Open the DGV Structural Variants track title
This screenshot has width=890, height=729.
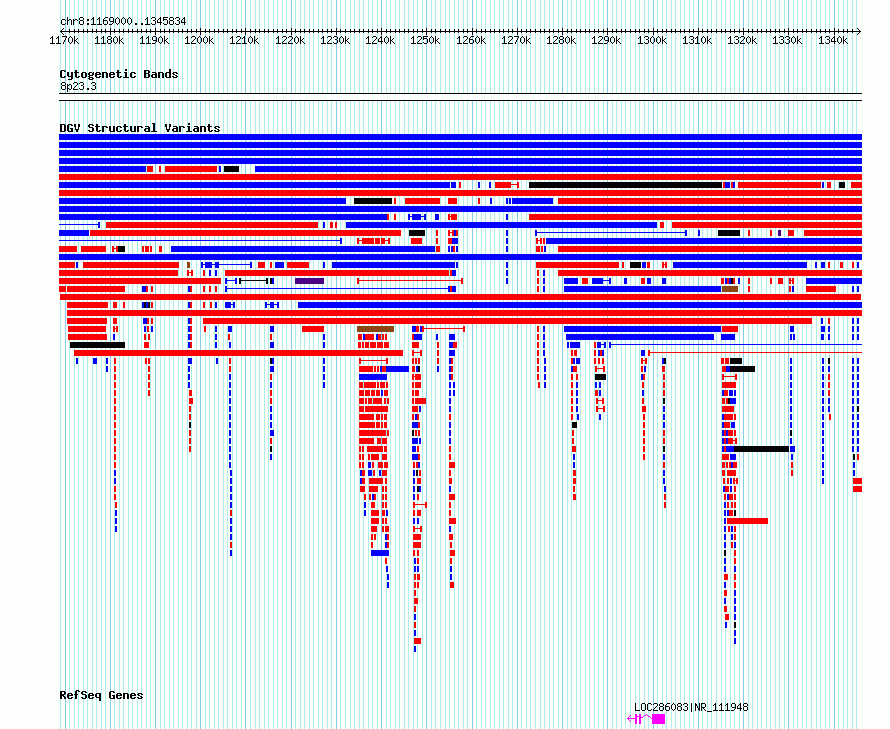coord(140,128)
